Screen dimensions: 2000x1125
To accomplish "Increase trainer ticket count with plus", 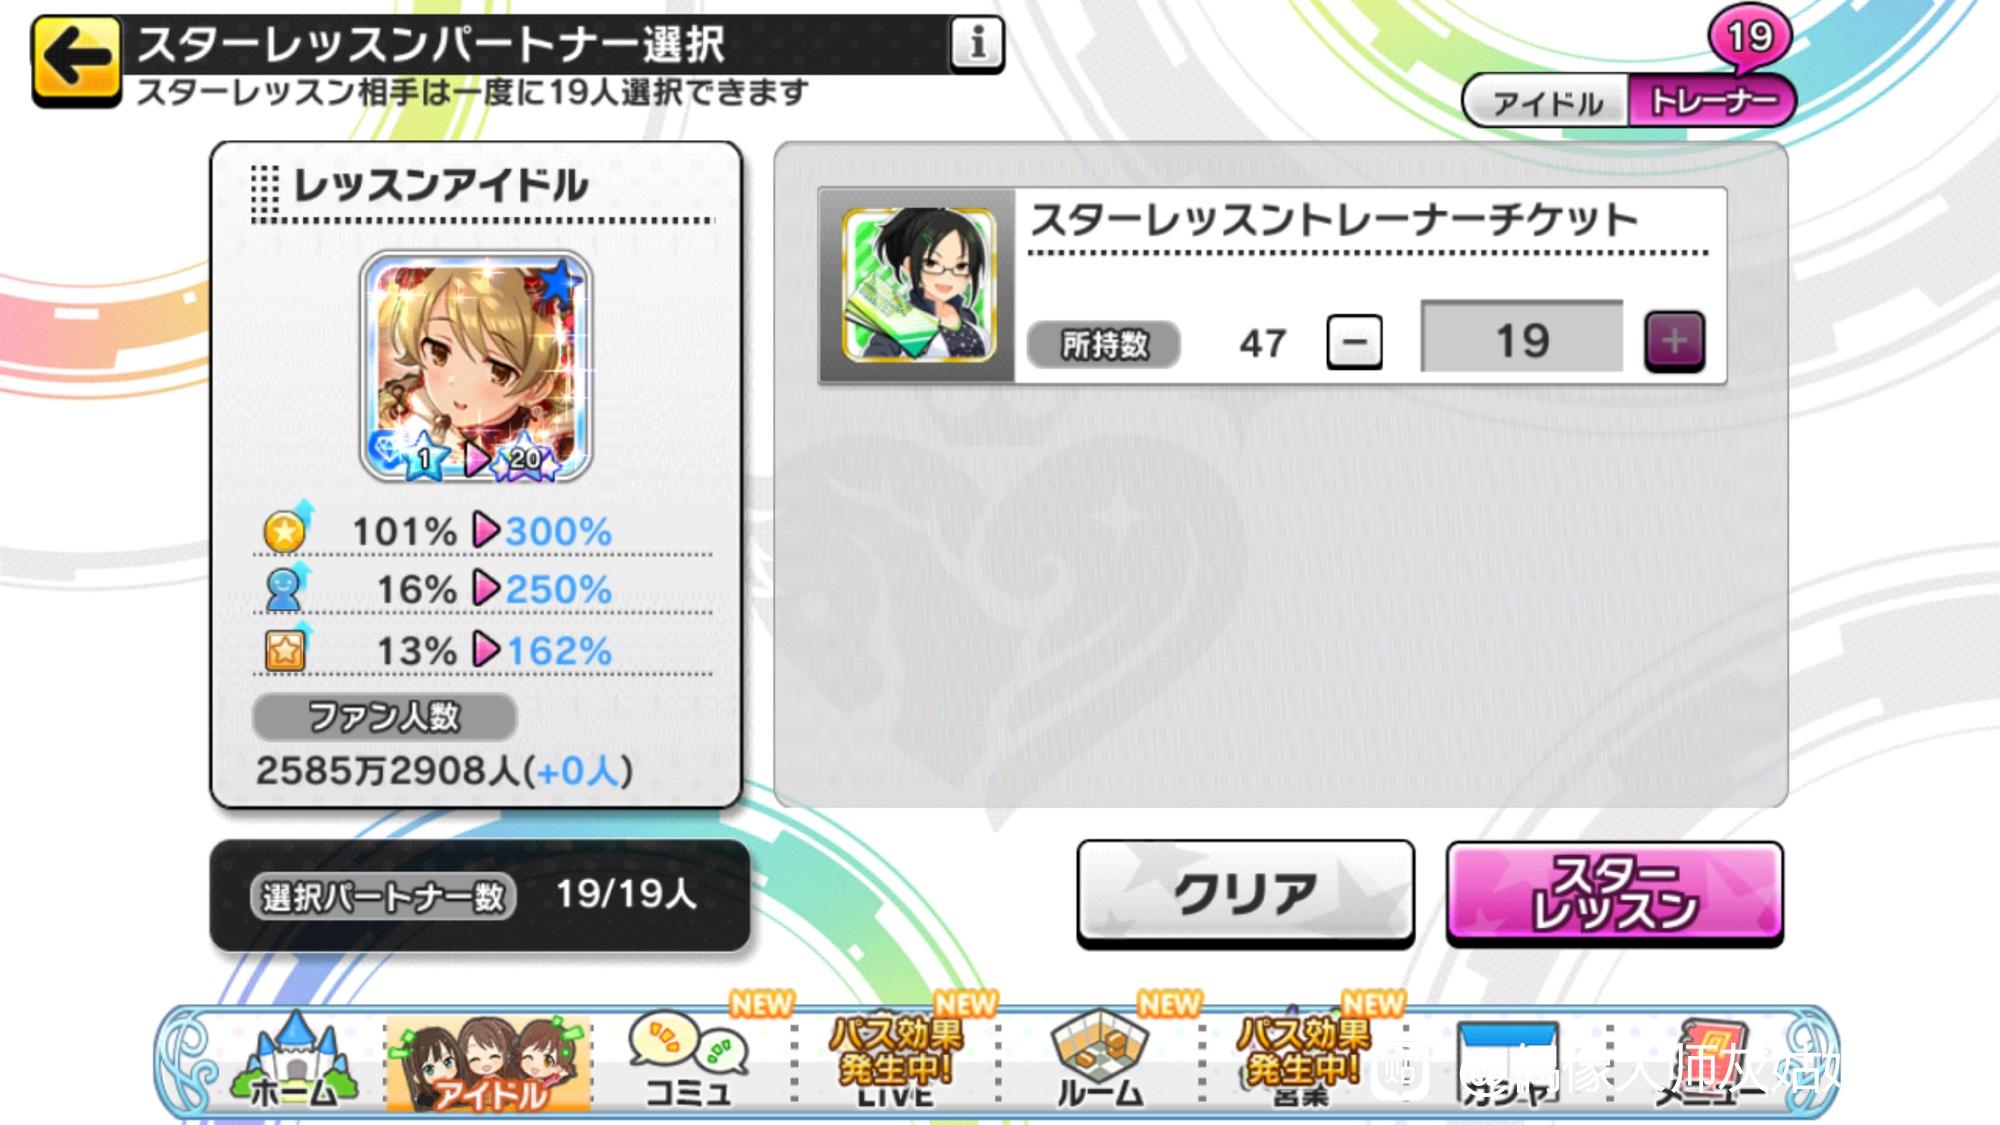I will click(1675, 342).
